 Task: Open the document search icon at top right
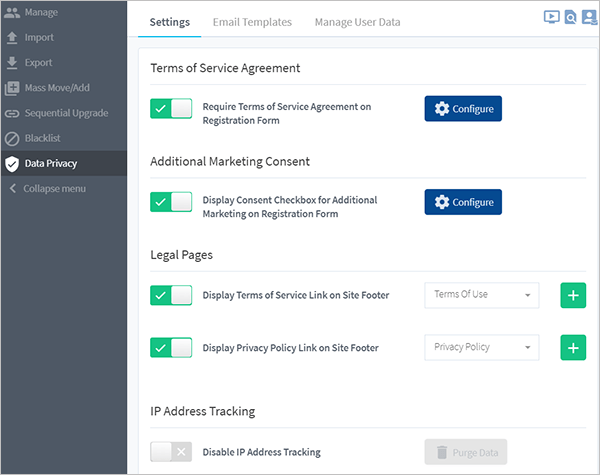[x=570, y=17]
